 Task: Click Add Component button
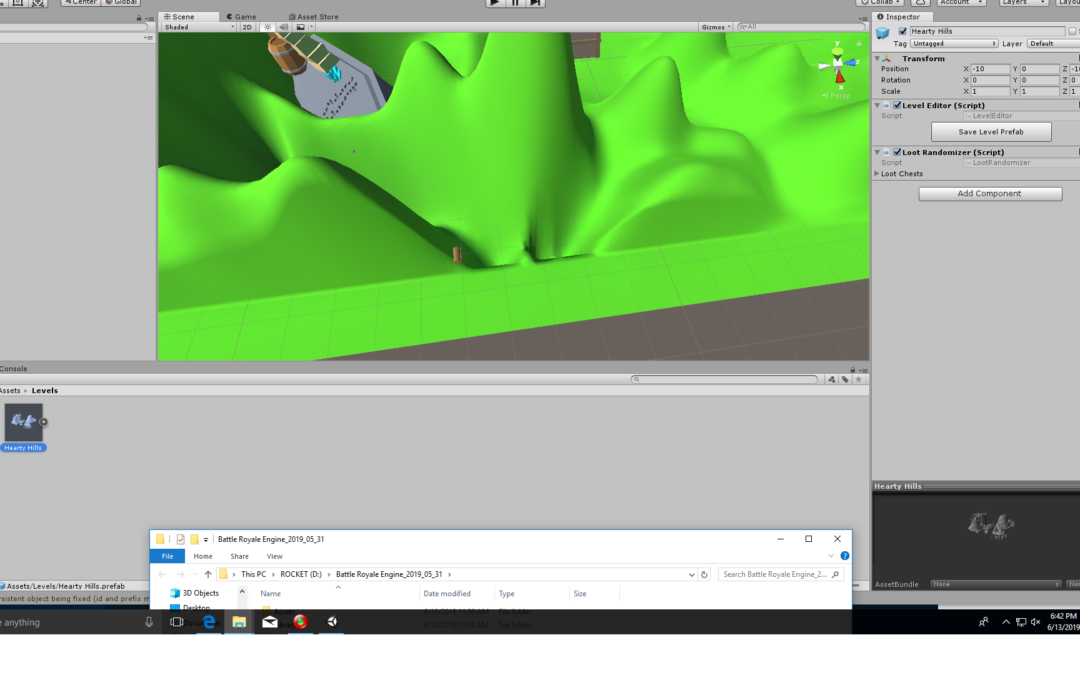tap(990, 194)
